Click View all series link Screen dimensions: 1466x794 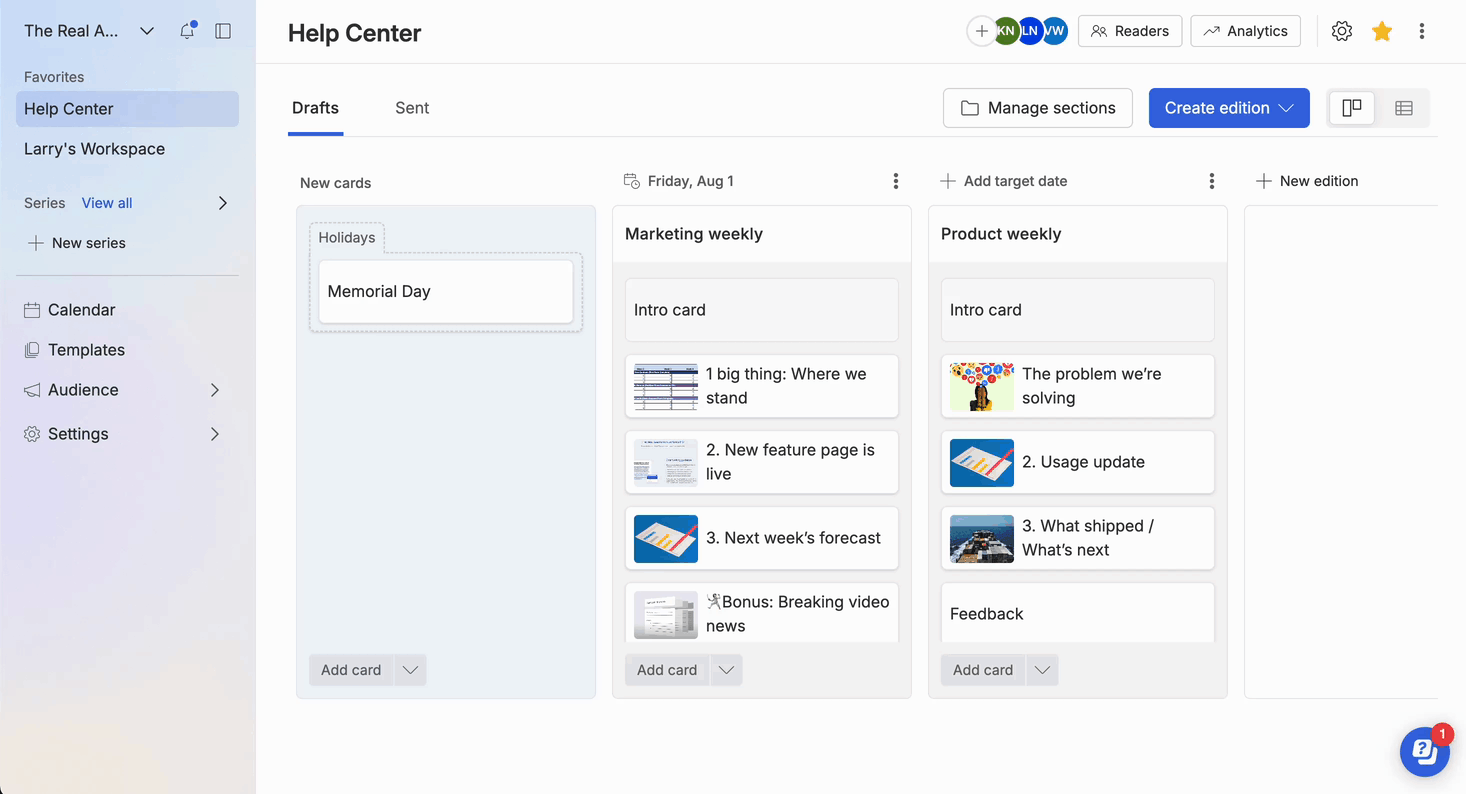click(107, 203)
